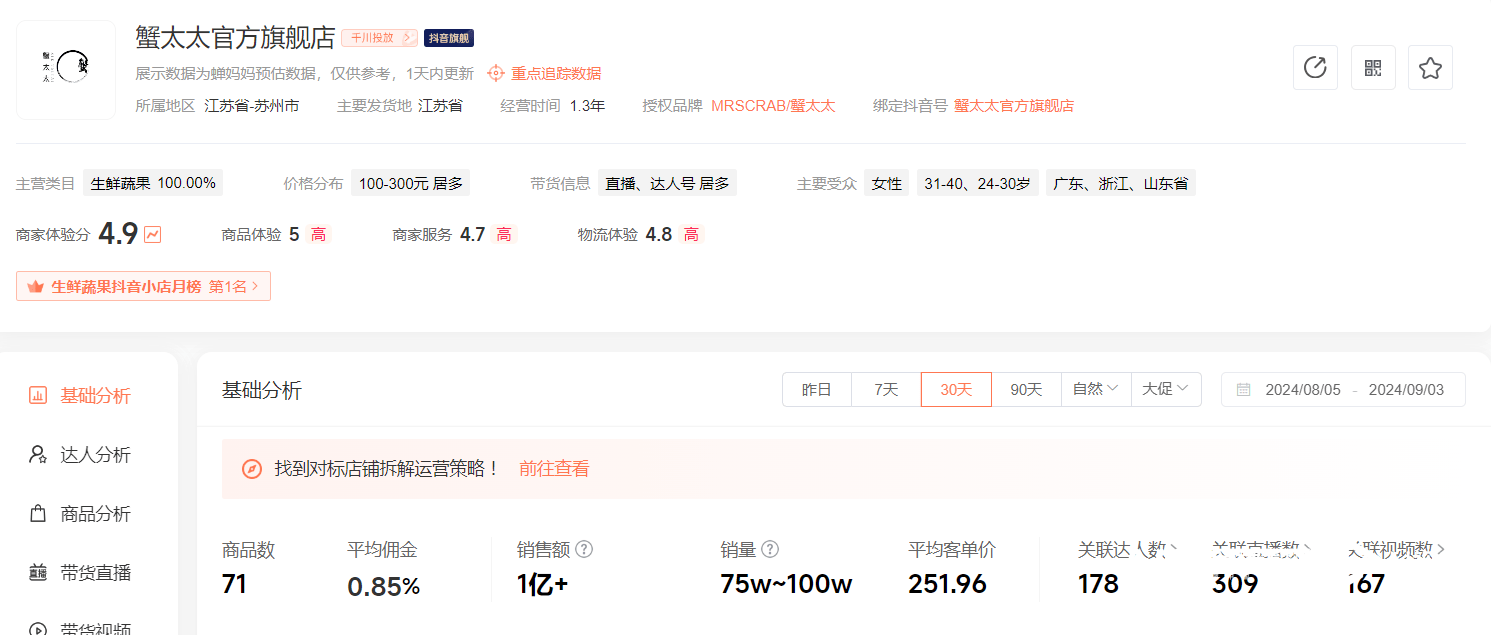Open 生鲜蔬果抖音小店月榜 第1名 ranking

click(143, 286)
